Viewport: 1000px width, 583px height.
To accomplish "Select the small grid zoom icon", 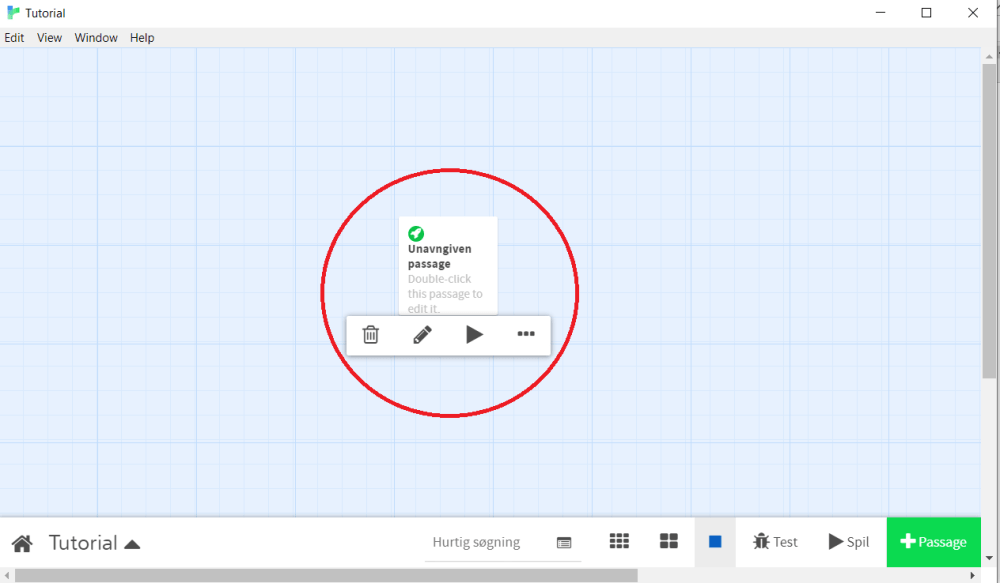I will coord(619,541).
